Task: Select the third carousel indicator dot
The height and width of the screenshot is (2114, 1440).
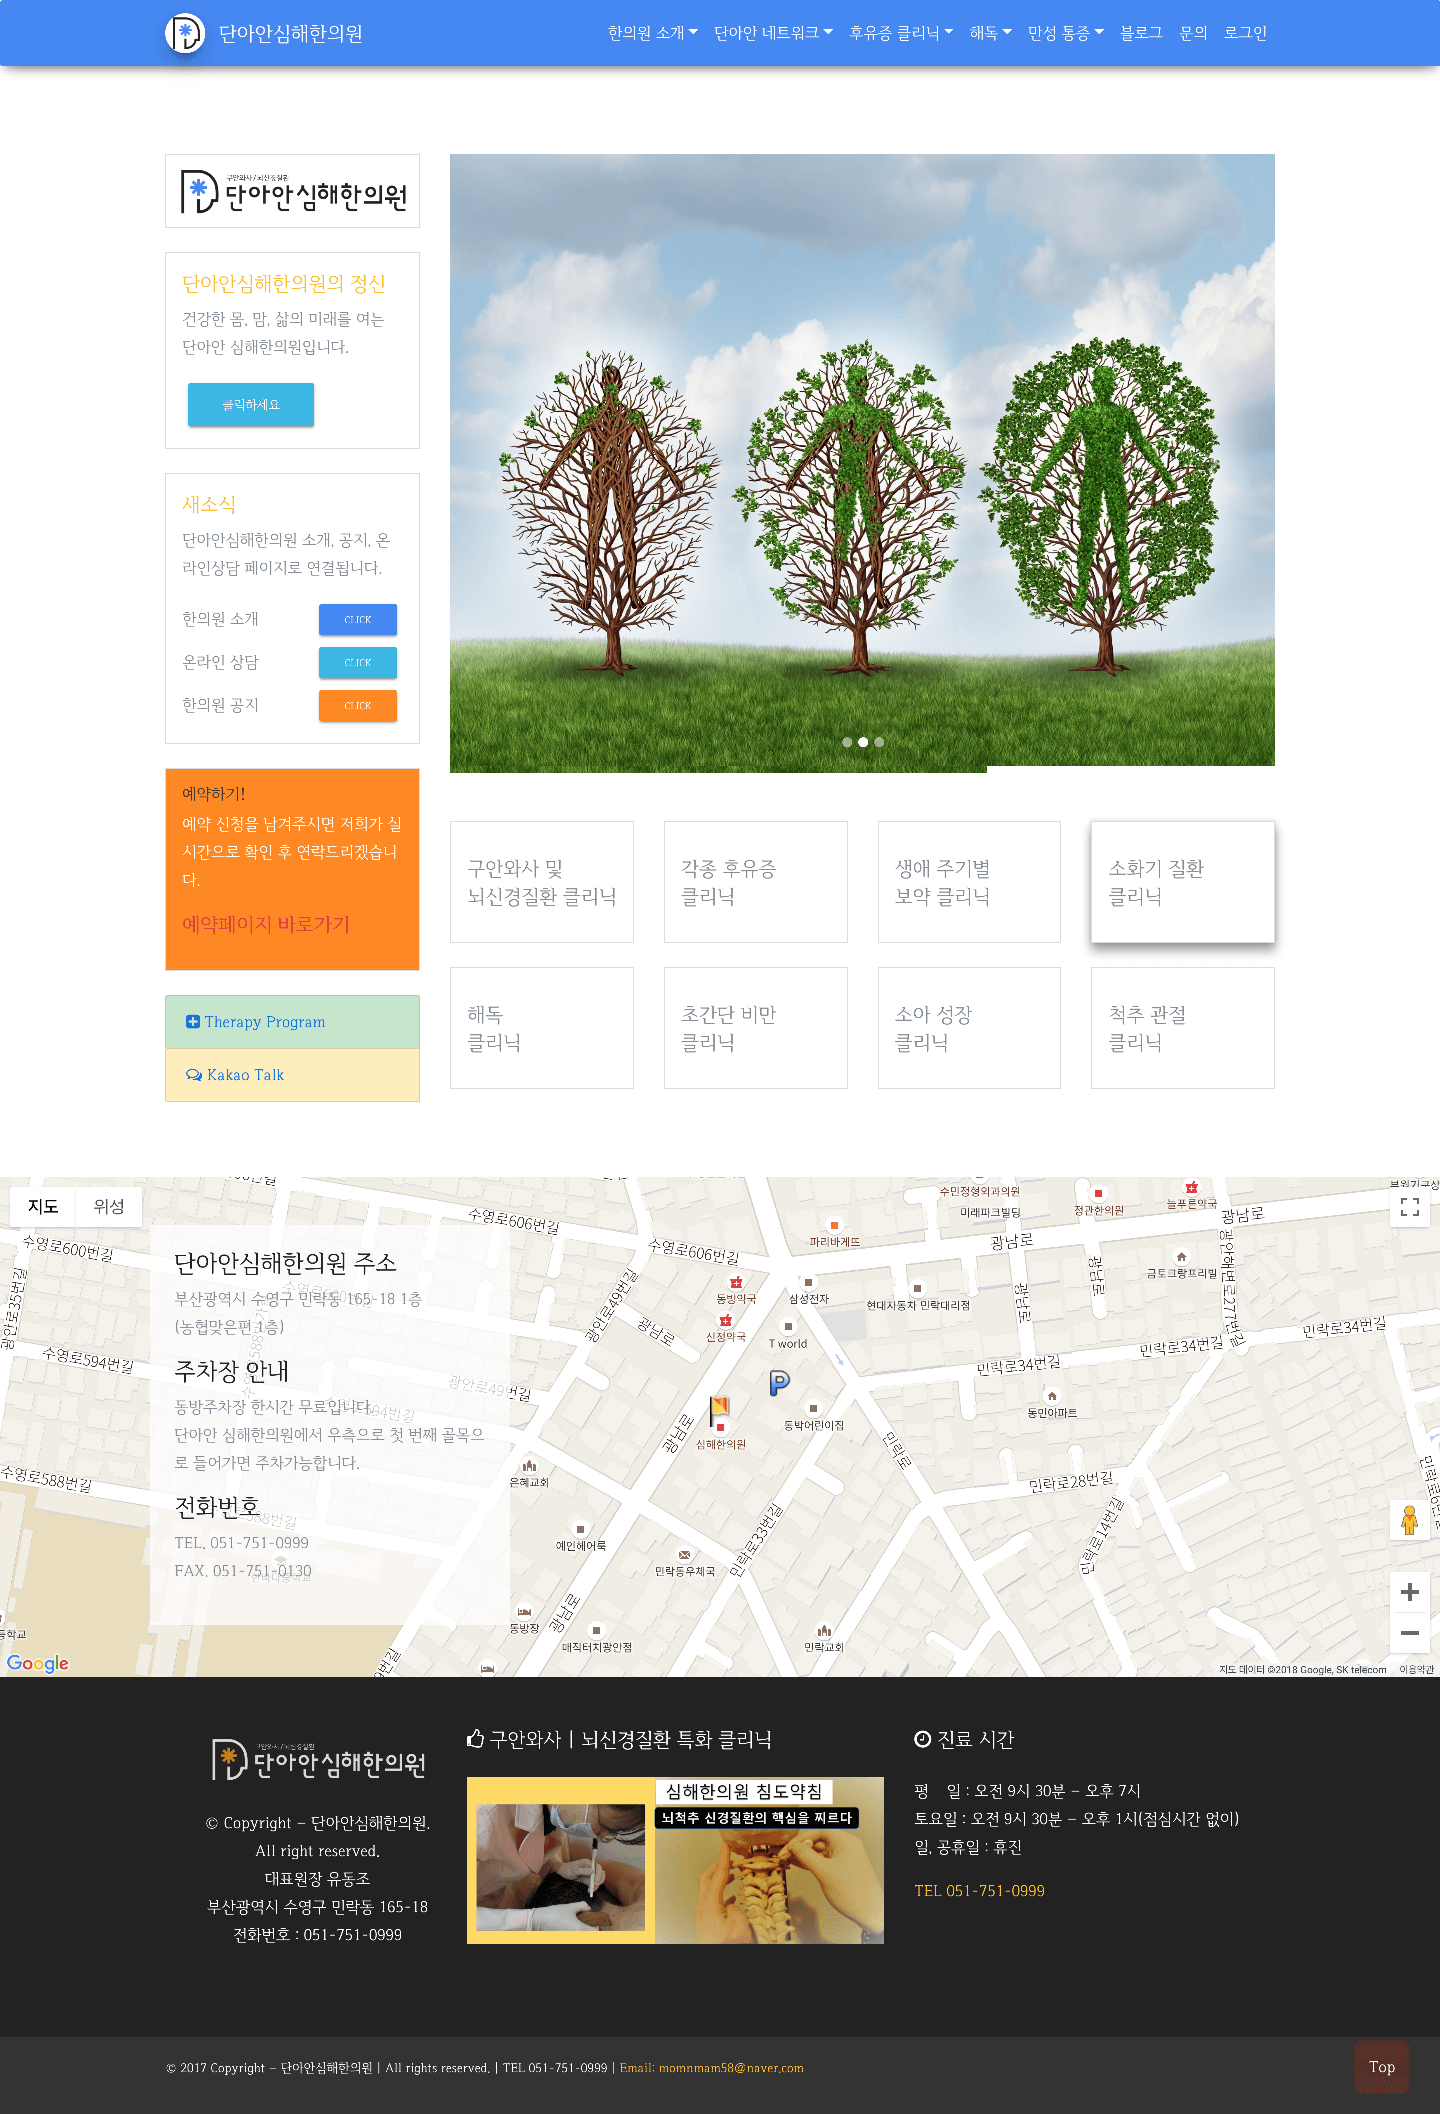Action: [879, 742]
